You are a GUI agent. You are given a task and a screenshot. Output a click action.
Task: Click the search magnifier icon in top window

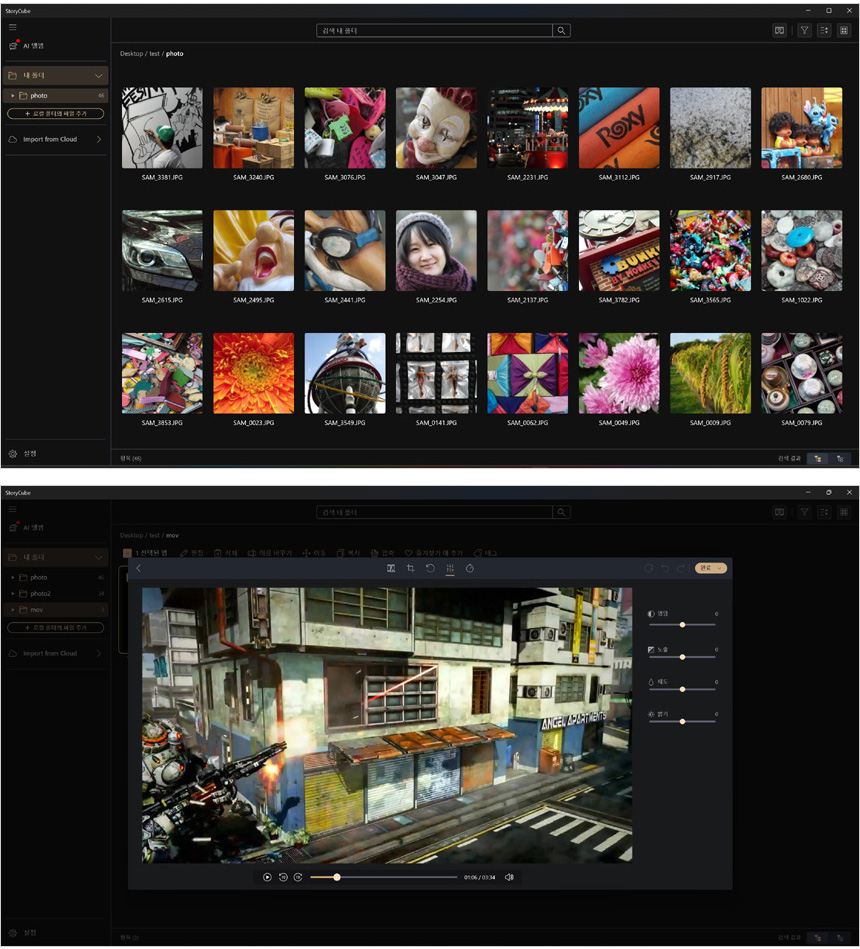pos(561,30)
